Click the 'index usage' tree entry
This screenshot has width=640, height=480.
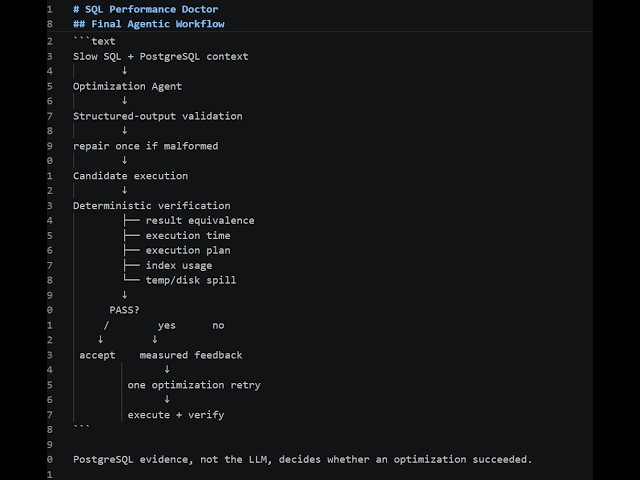pyautogui.click(x=179, y=265)
